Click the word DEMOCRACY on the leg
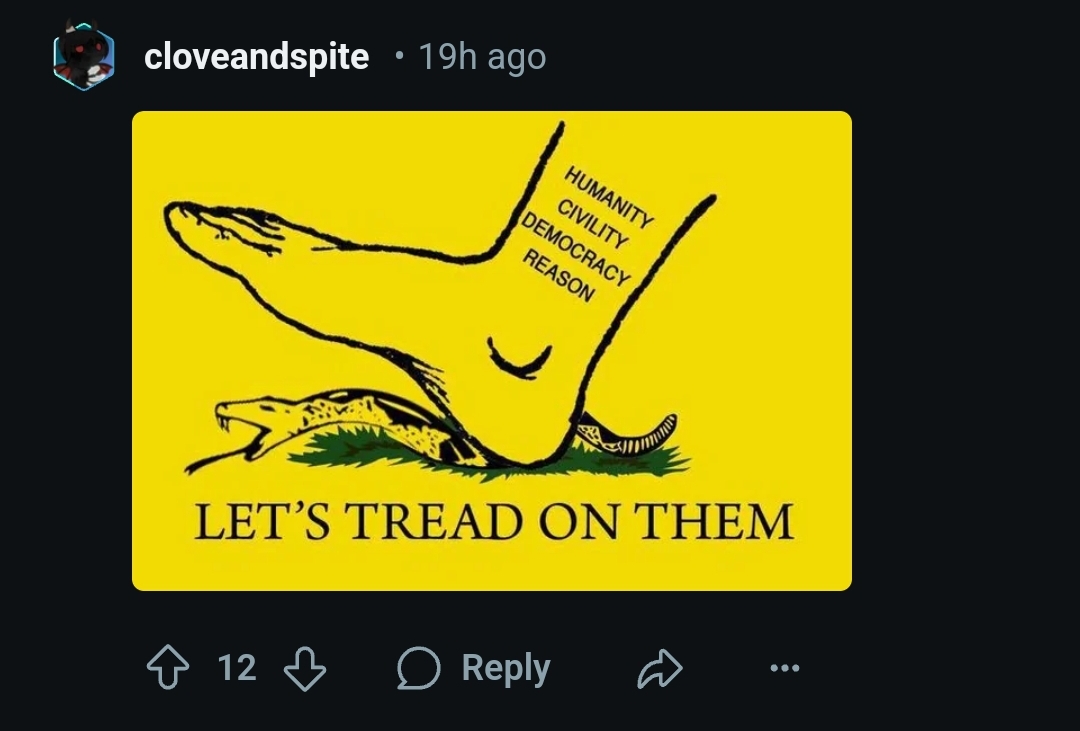Screen dimensions: 1080x731 pyautogui.click(x=576, y=249)
